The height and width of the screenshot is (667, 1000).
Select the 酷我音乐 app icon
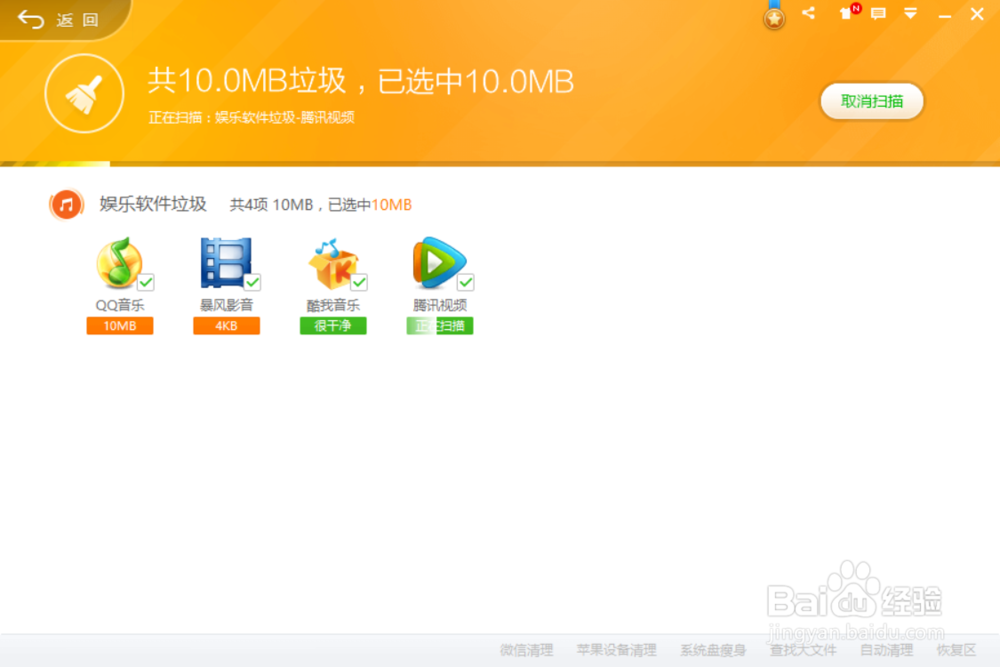pos(332,263)
